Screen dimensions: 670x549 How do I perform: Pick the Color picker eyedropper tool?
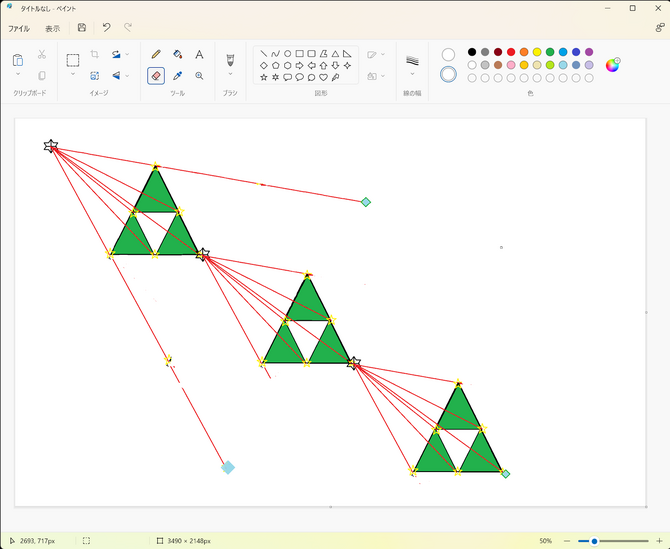(x=177, y=75)
